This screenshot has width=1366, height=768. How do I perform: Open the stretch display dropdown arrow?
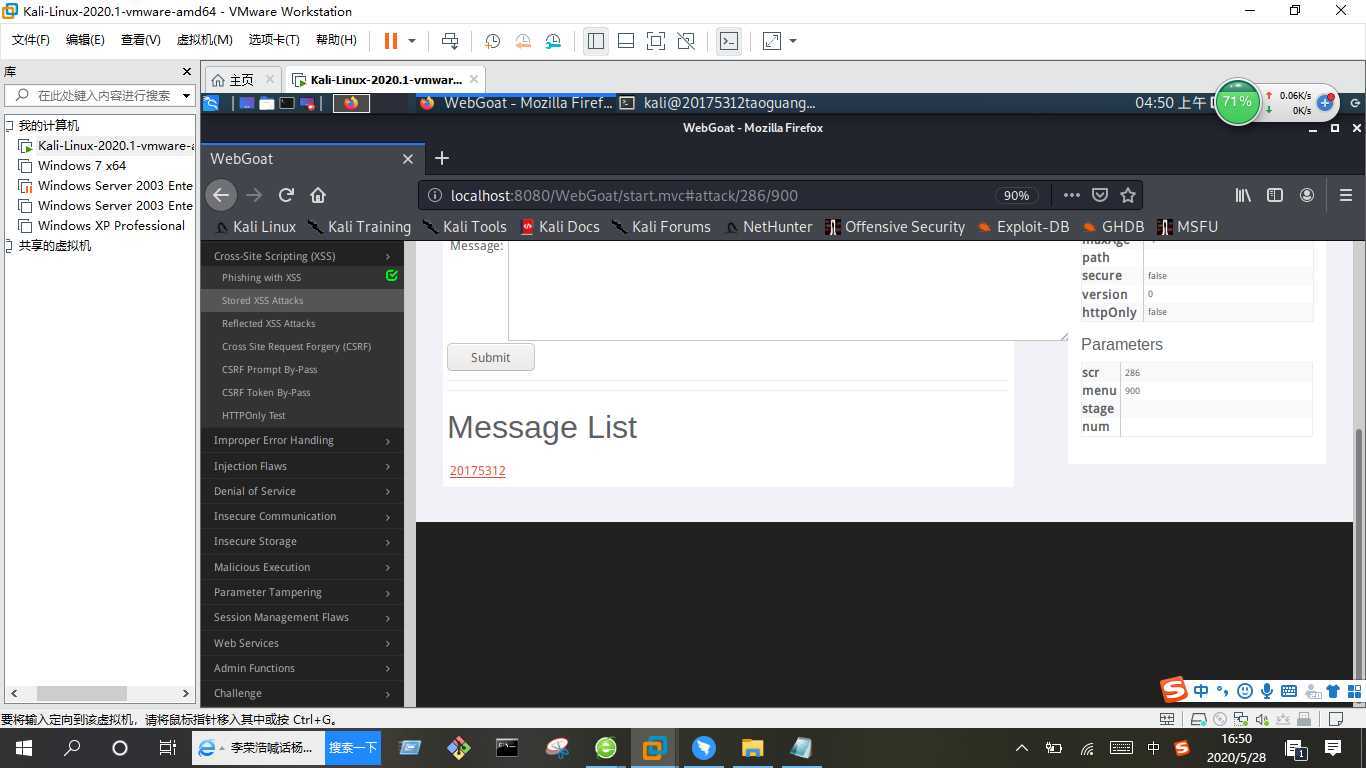point(793,41)
